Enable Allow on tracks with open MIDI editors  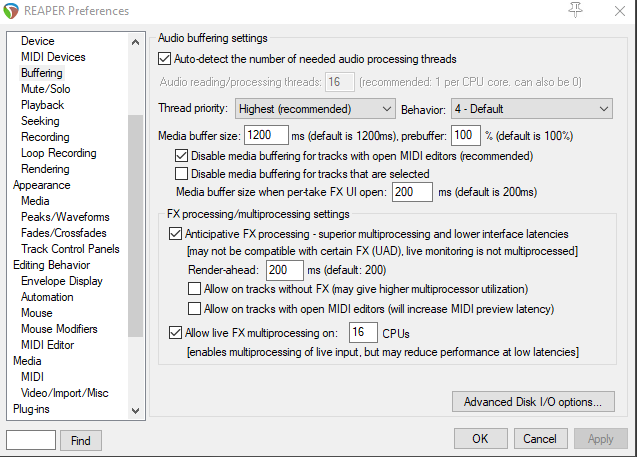point(195,309)
